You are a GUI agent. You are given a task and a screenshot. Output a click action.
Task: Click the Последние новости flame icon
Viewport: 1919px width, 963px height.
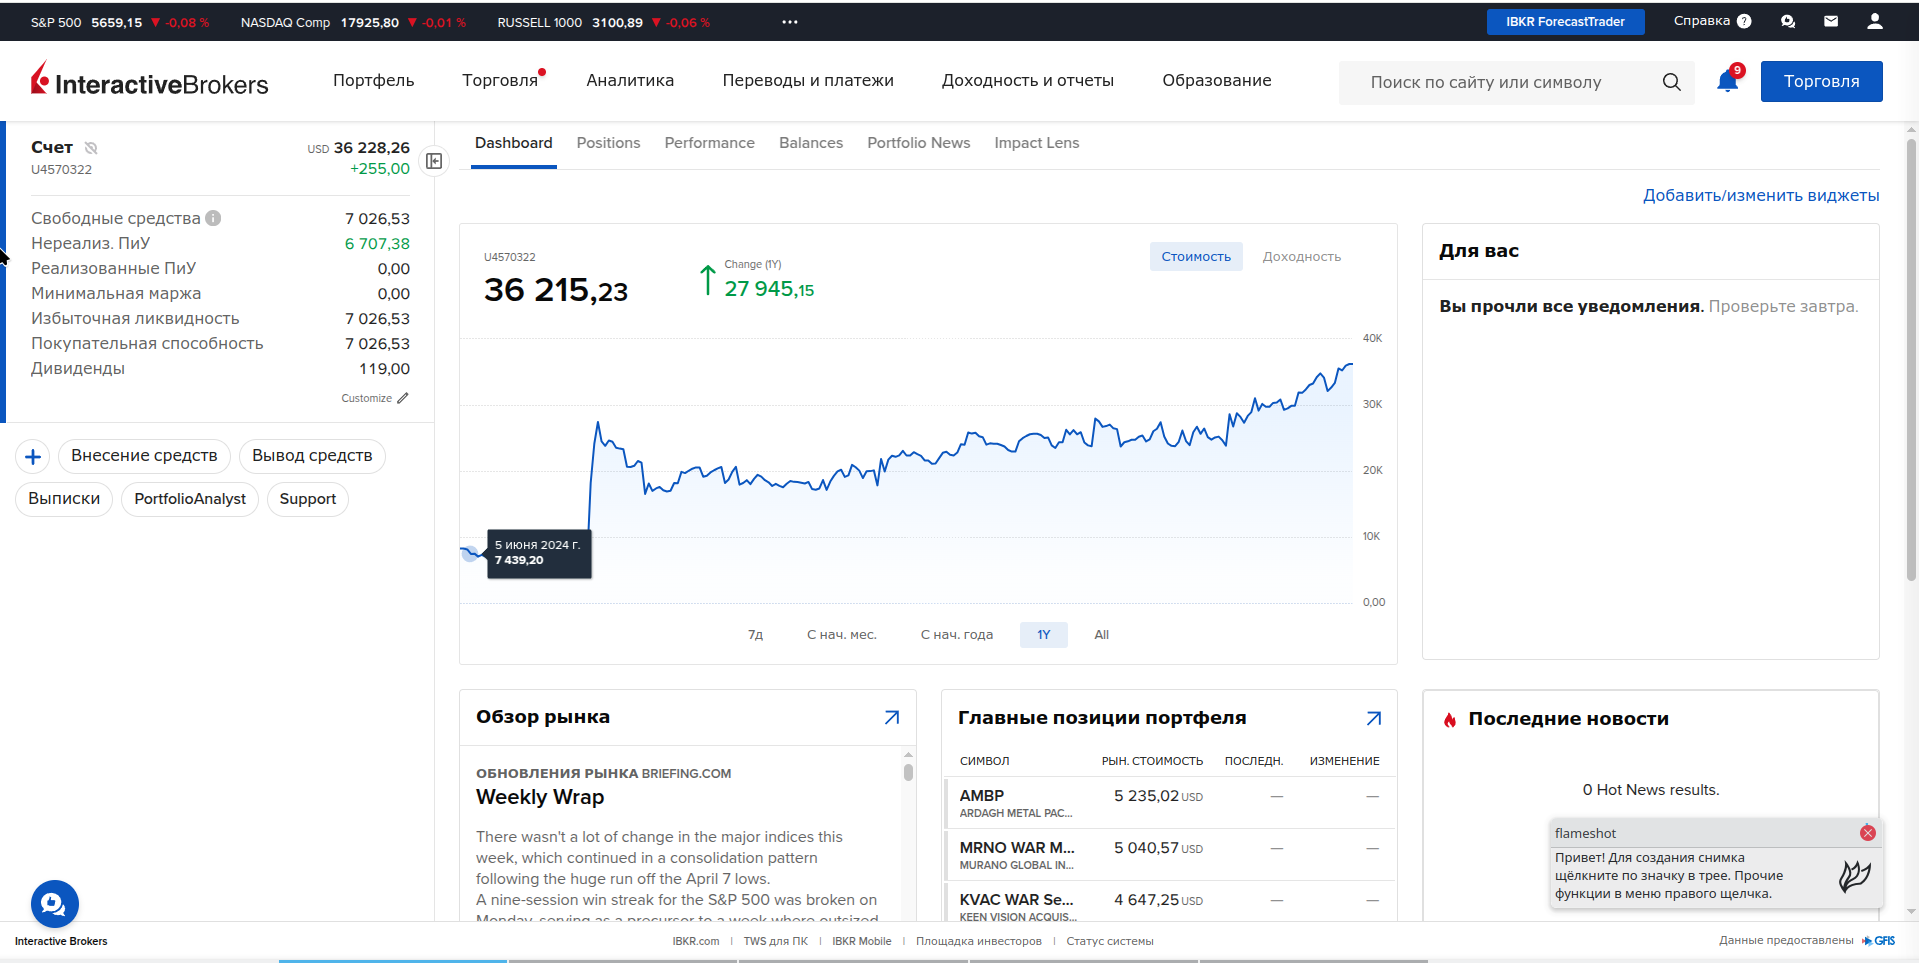click(1450, 719)
